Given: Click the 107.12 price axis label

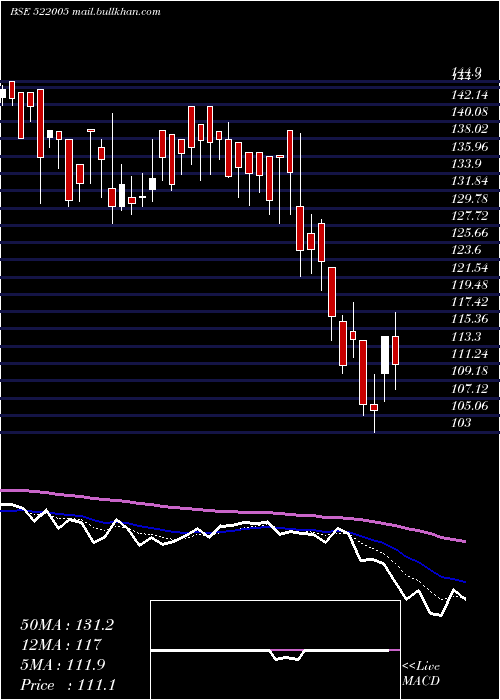Looking at the screenshot, I should click(470, 388).
